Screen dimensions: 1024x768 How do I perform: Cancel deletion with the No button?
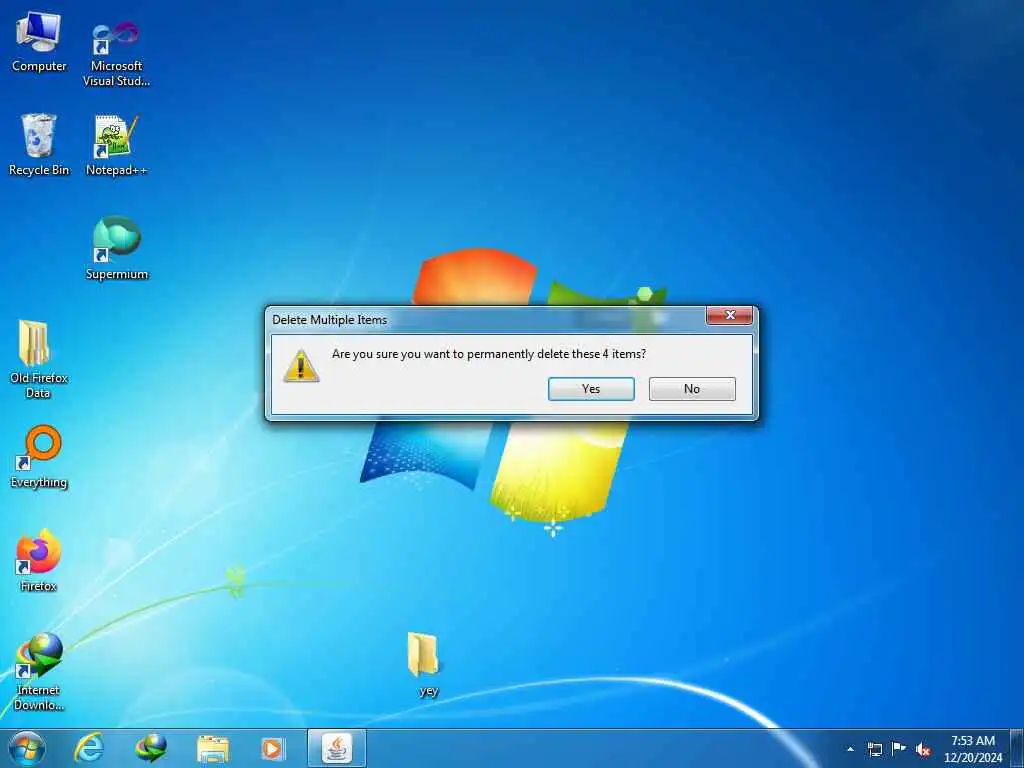(x=692, y=389)
